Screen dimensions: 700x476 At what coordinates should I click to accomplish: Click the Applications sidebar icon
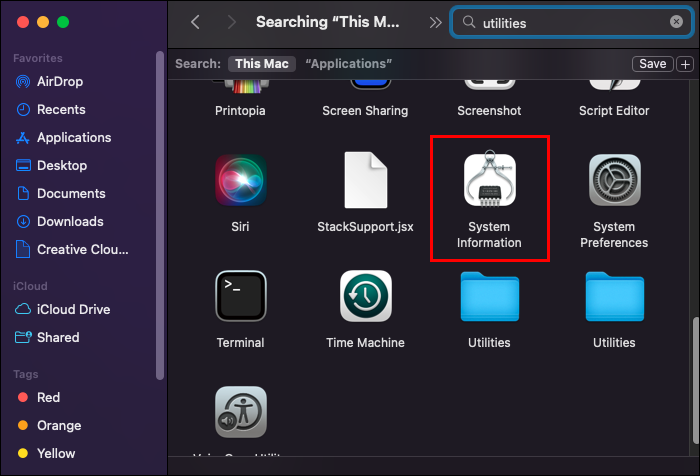[x=23, y=138]
